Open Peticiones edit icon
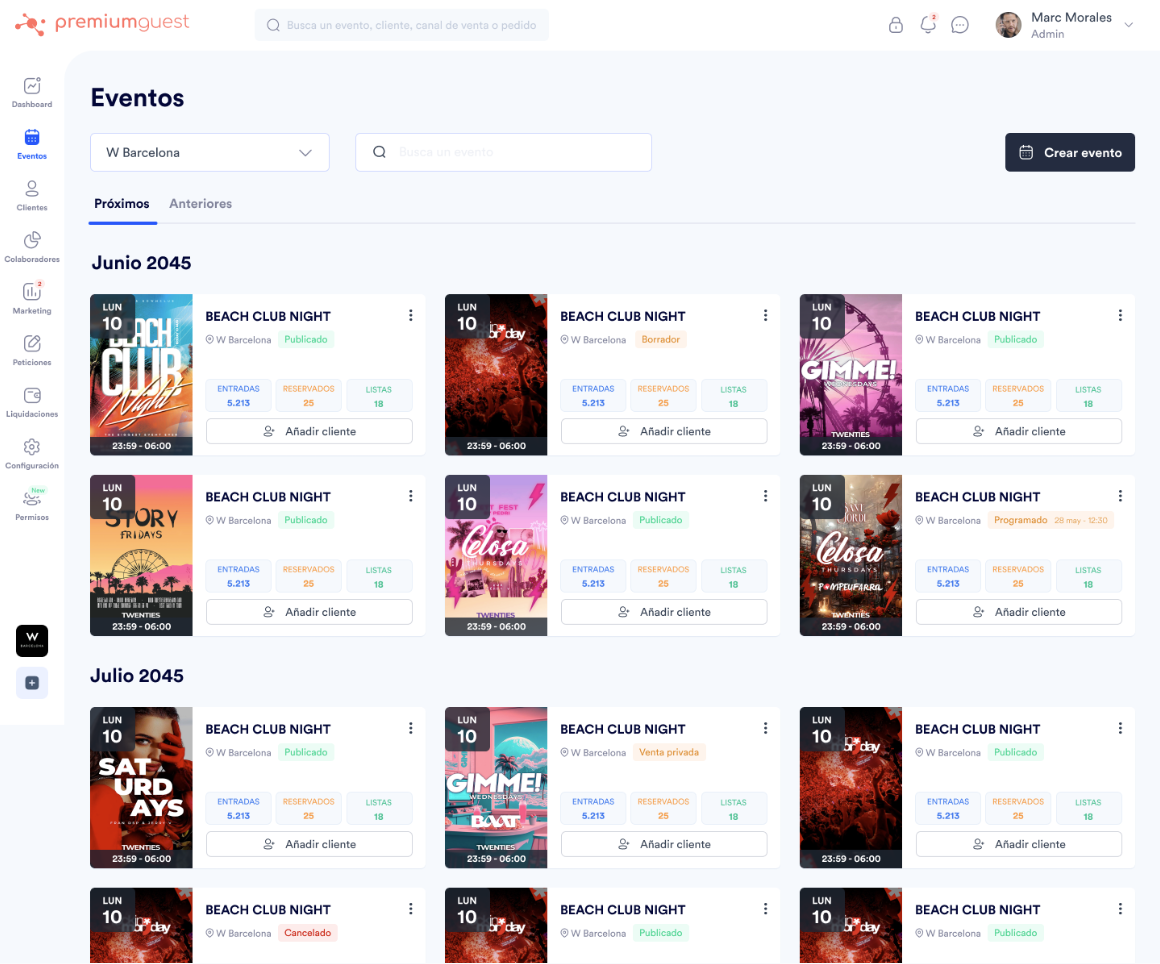 click(32, 343)
